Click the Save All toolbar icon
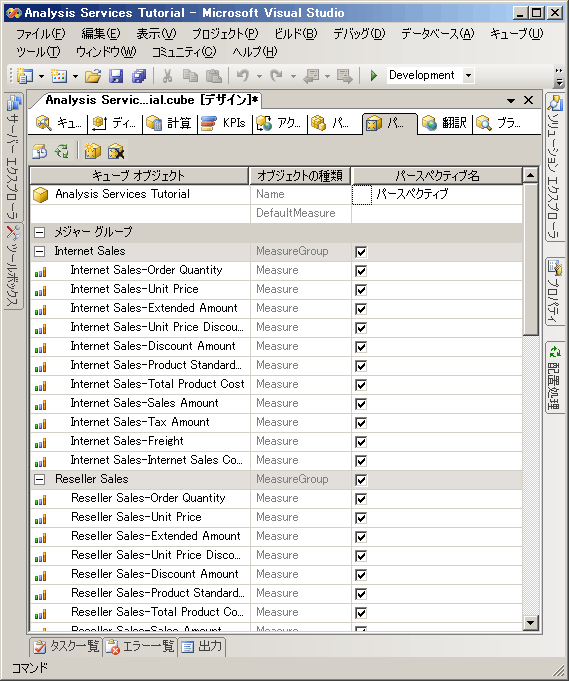 click(139, 76)
